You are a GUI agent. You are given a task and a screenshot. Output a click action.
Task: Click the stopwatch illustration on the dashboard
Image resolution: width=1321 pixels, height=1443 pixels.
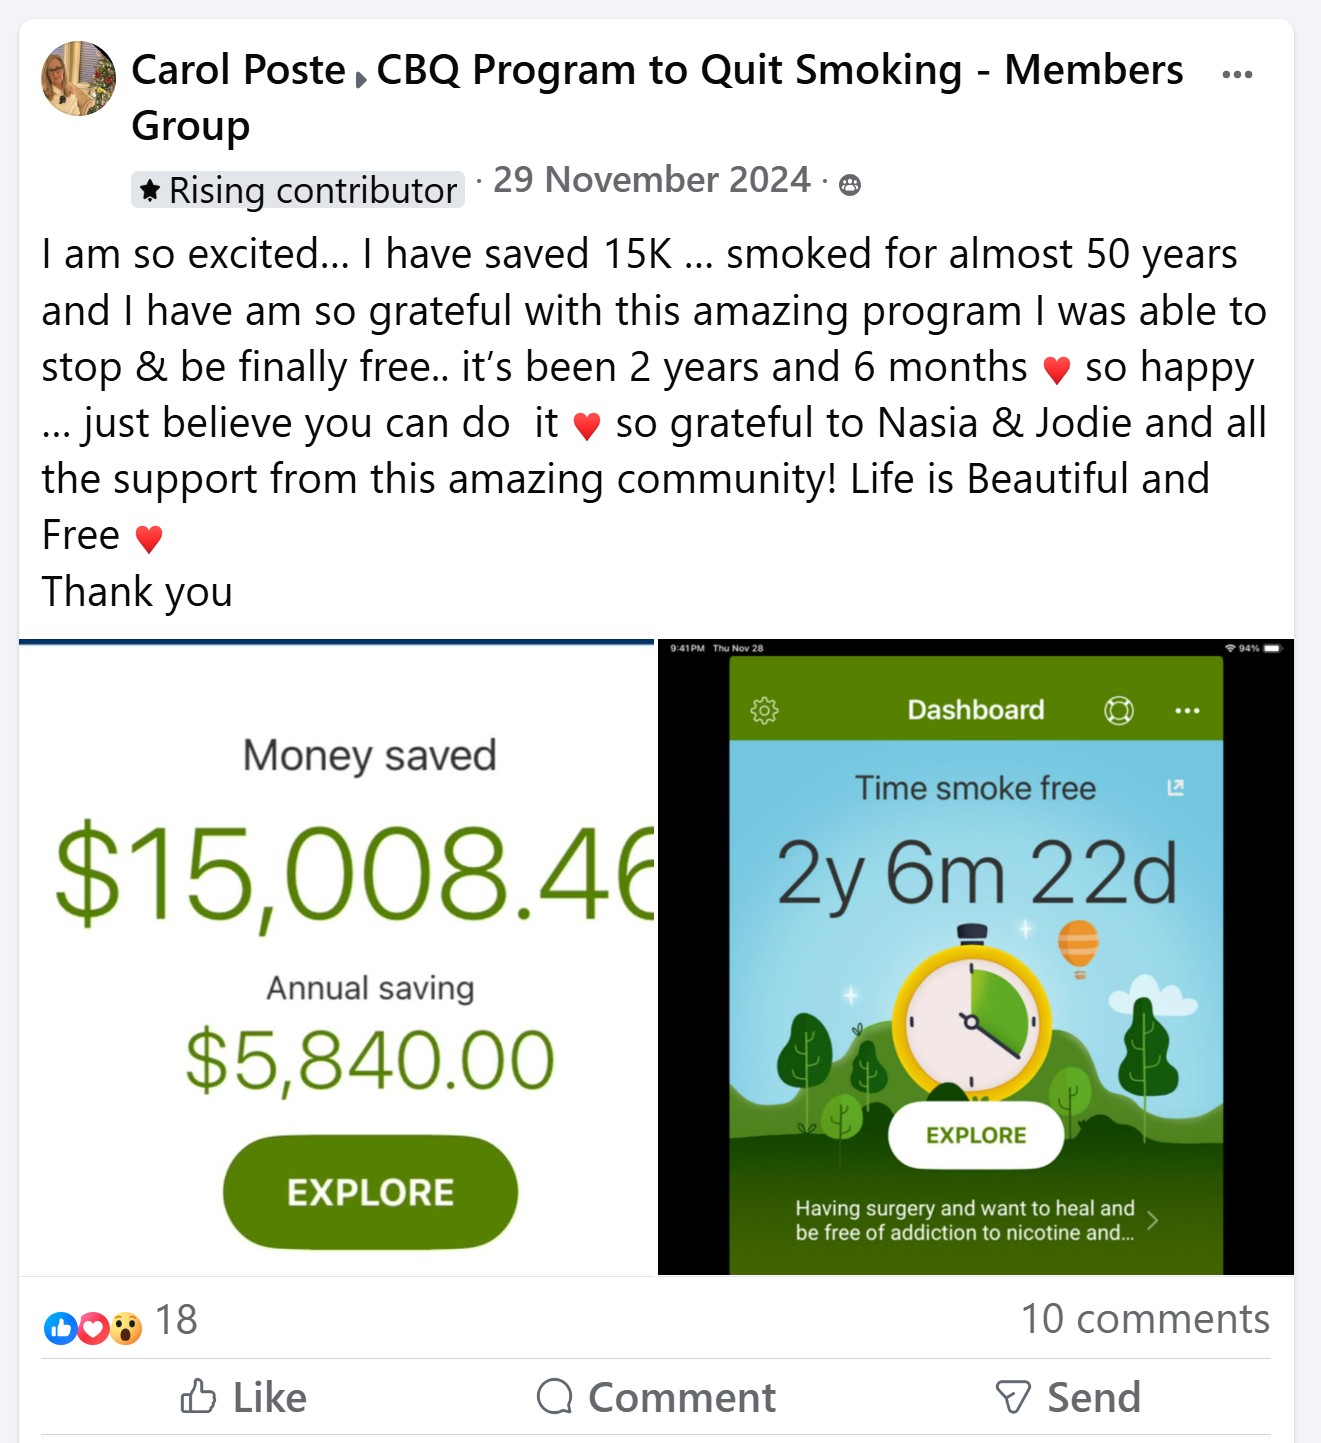tap(971, 1020)
